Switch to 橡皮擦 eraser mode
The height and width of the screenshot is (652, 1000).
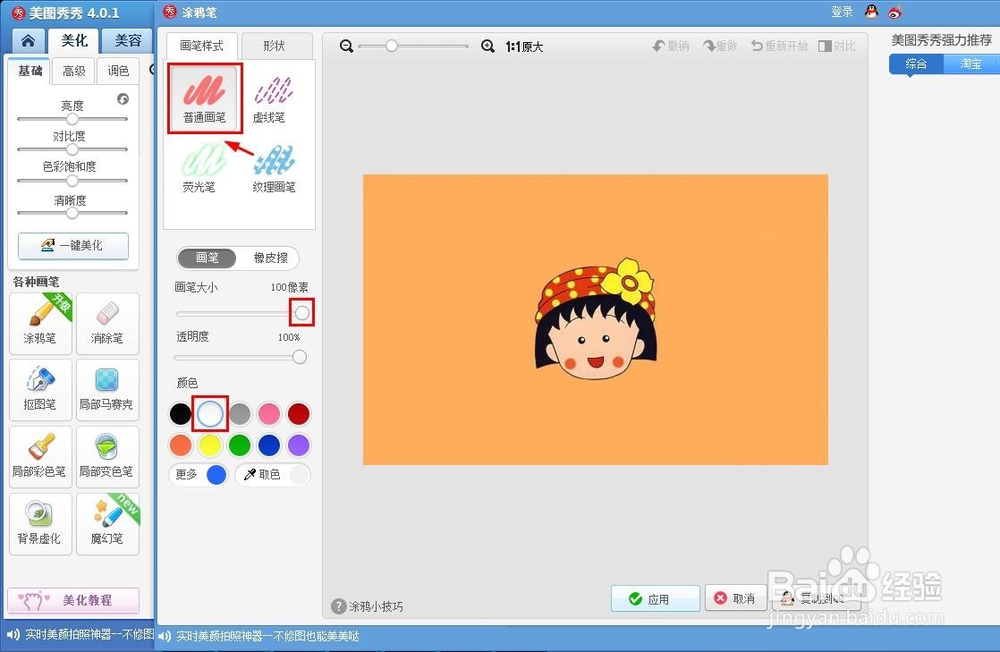(x=270, y=258)
